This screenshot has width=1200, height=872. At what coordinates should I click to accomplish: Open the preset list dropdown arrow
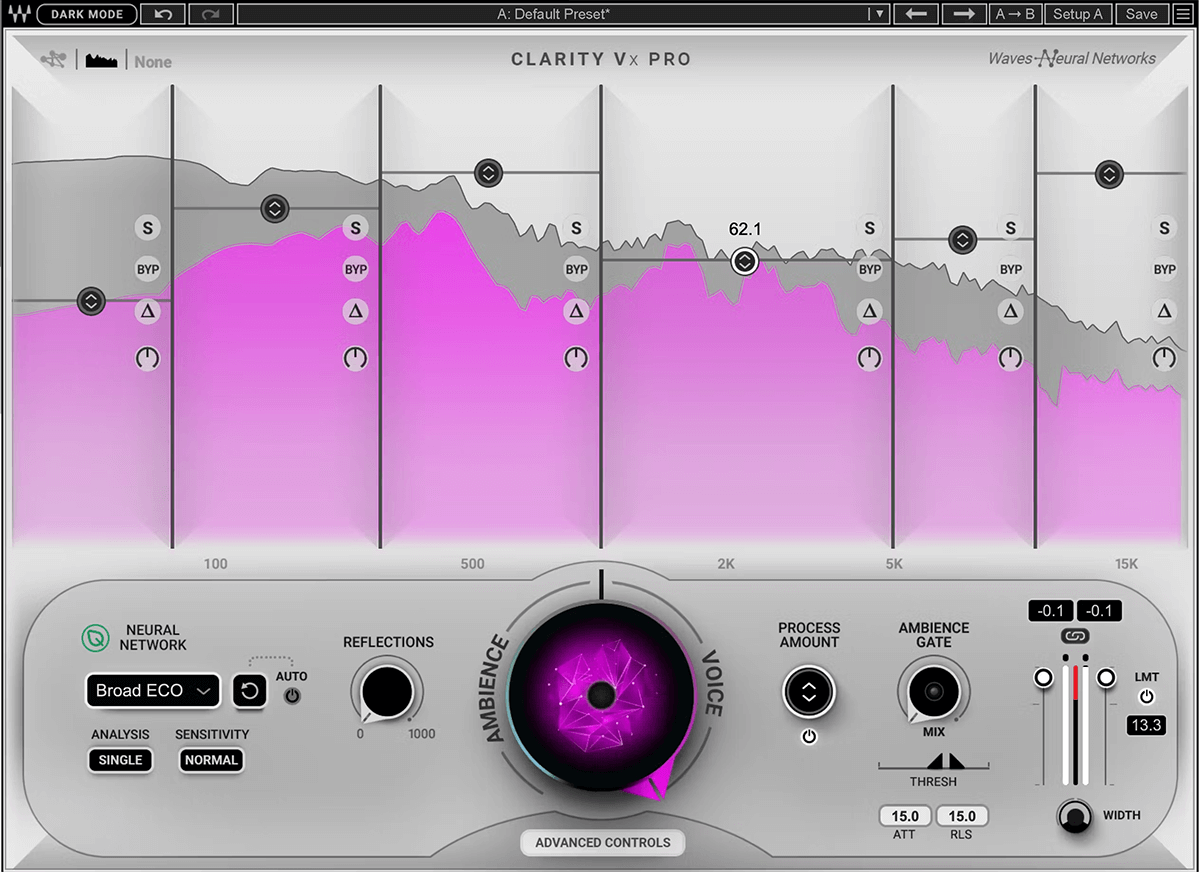coord(880,14)
